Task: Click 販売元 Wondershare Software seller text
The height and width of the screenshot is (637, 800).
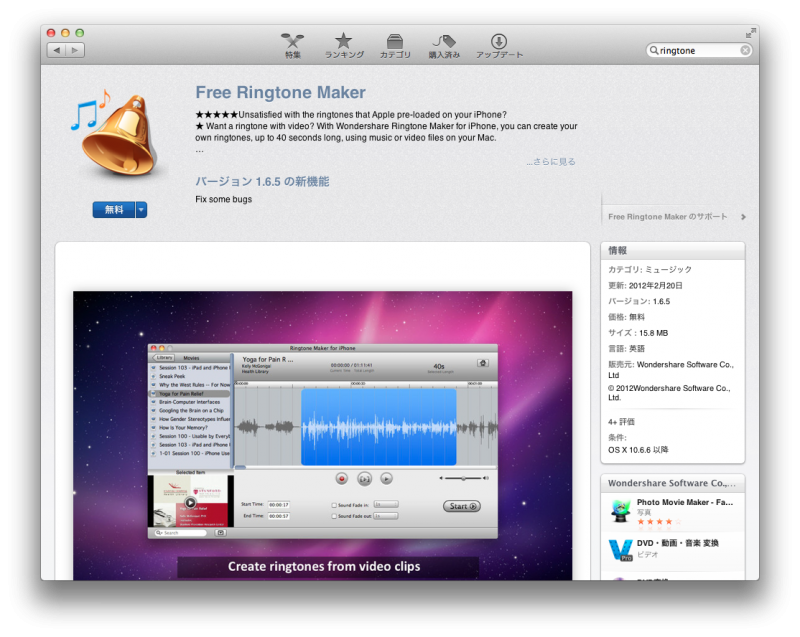Action: (x=671, y=370)
